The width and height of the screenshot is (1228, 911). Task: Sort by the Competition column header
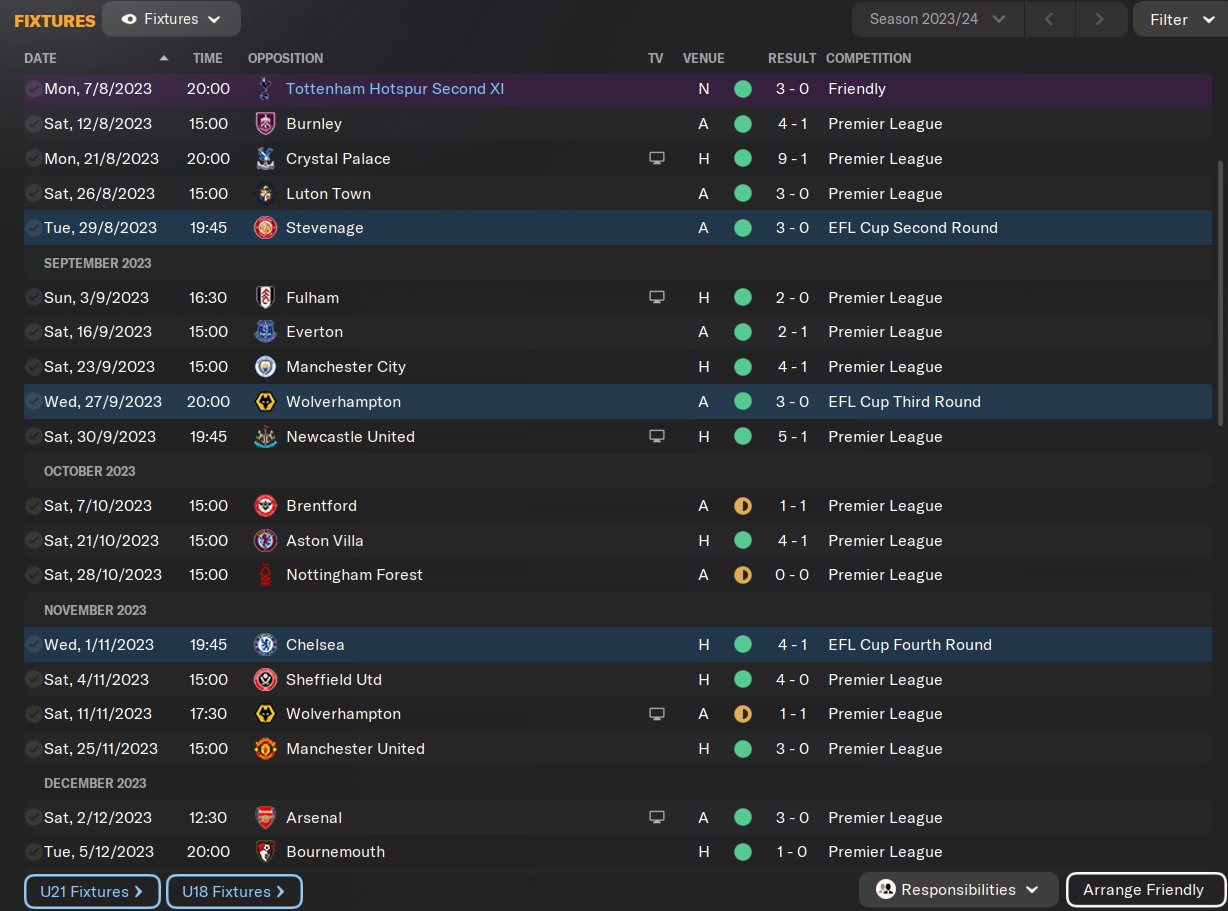point(868,59)
